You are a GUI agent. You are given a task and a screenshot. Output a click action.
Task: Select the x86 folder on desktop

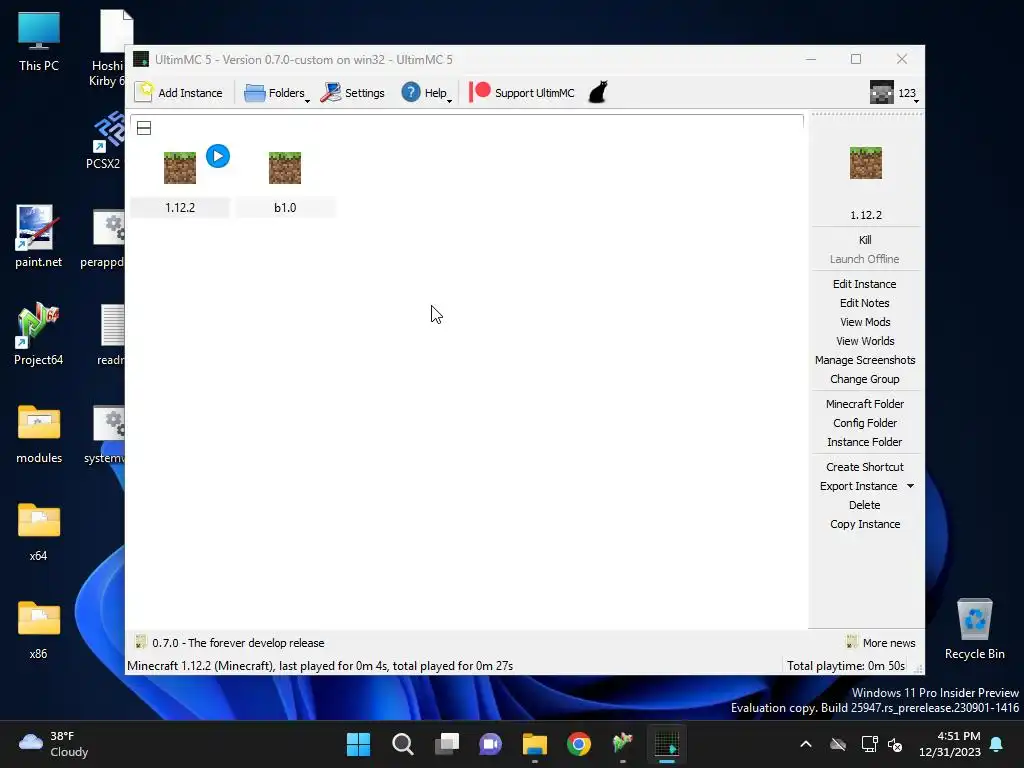click(39, 630)
